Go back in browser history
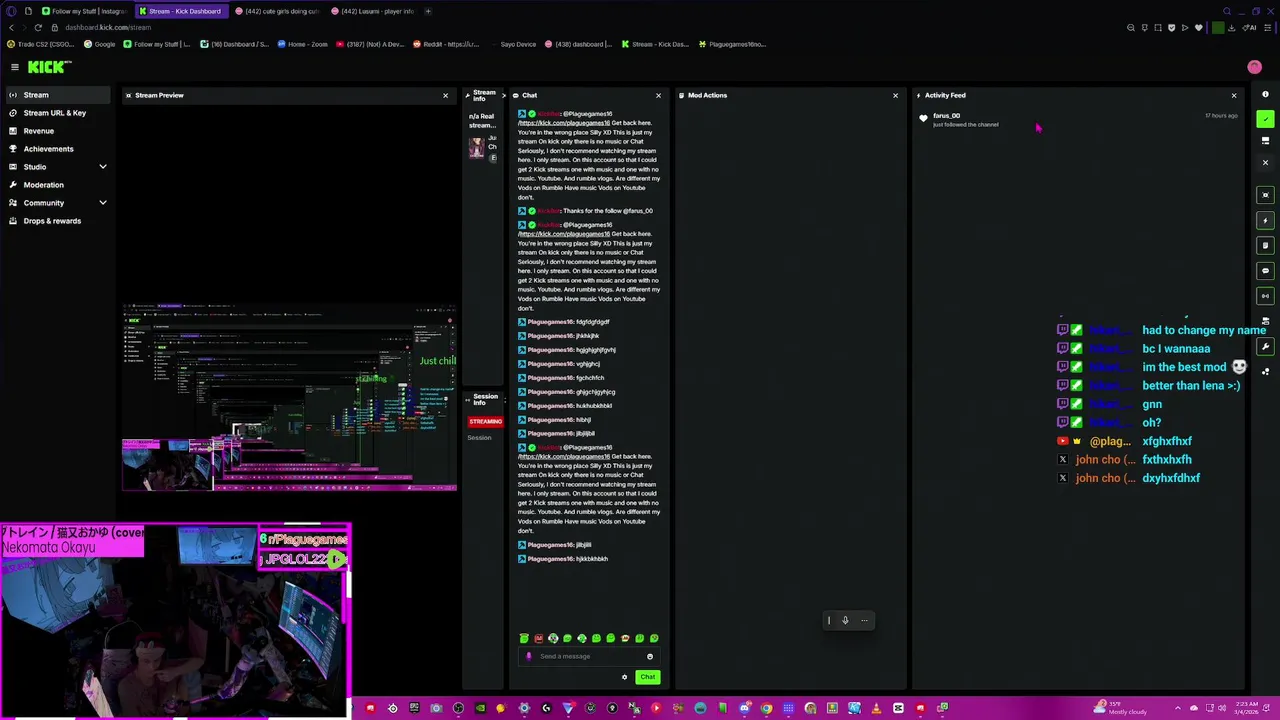1280x720 pixels. point(11,27)
